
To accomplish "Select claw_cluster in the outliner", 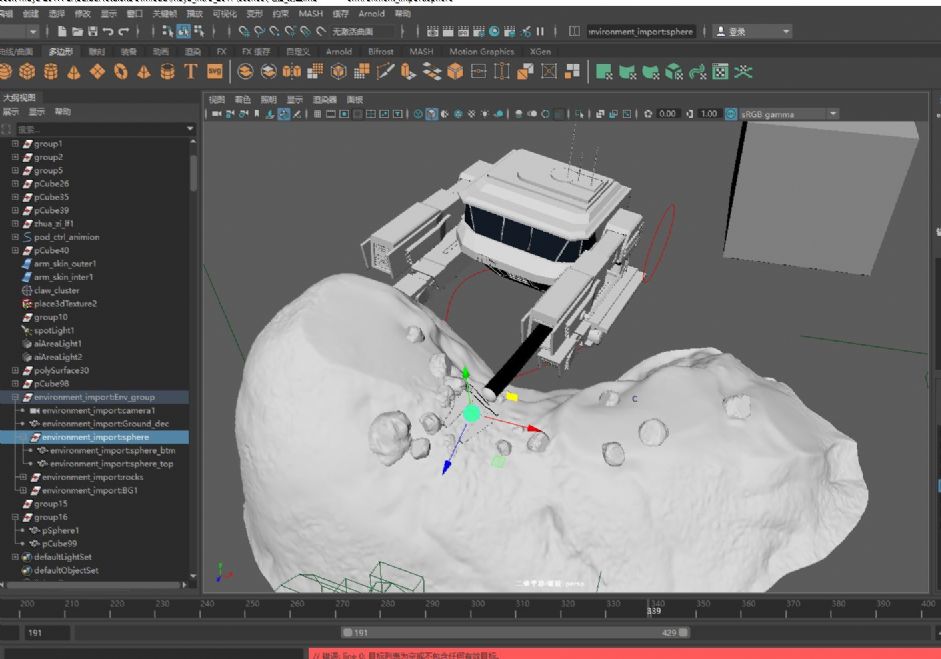I will 56,290.
